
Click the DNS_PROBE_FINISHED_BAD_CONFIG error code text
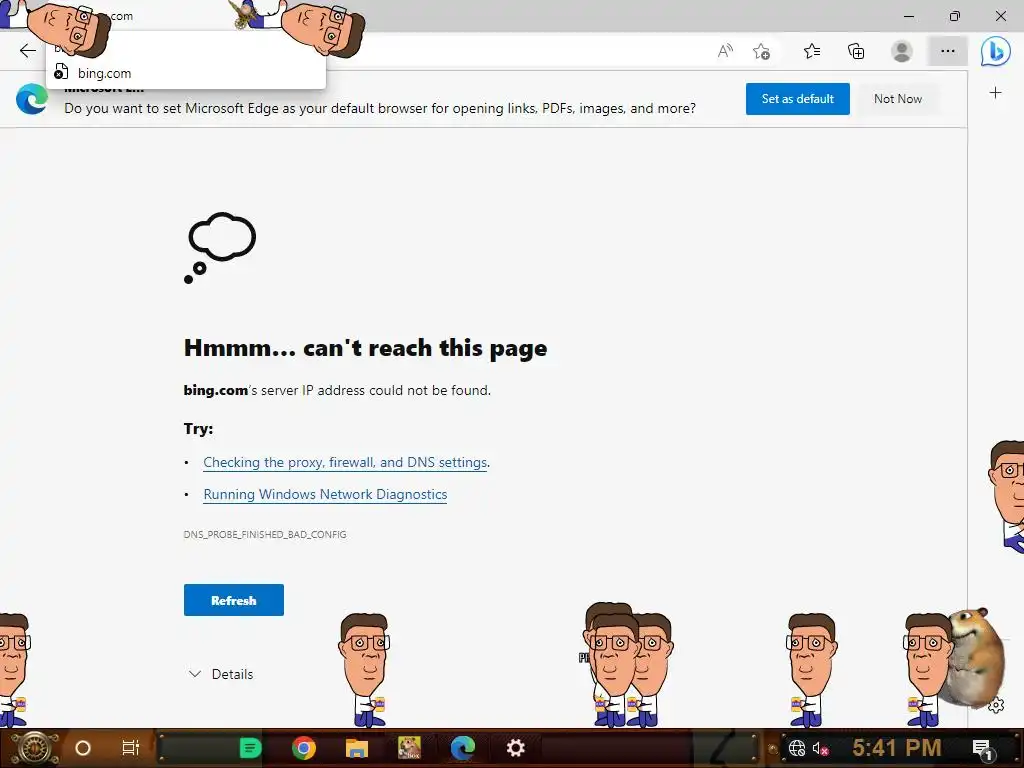[x=265, y=534]
